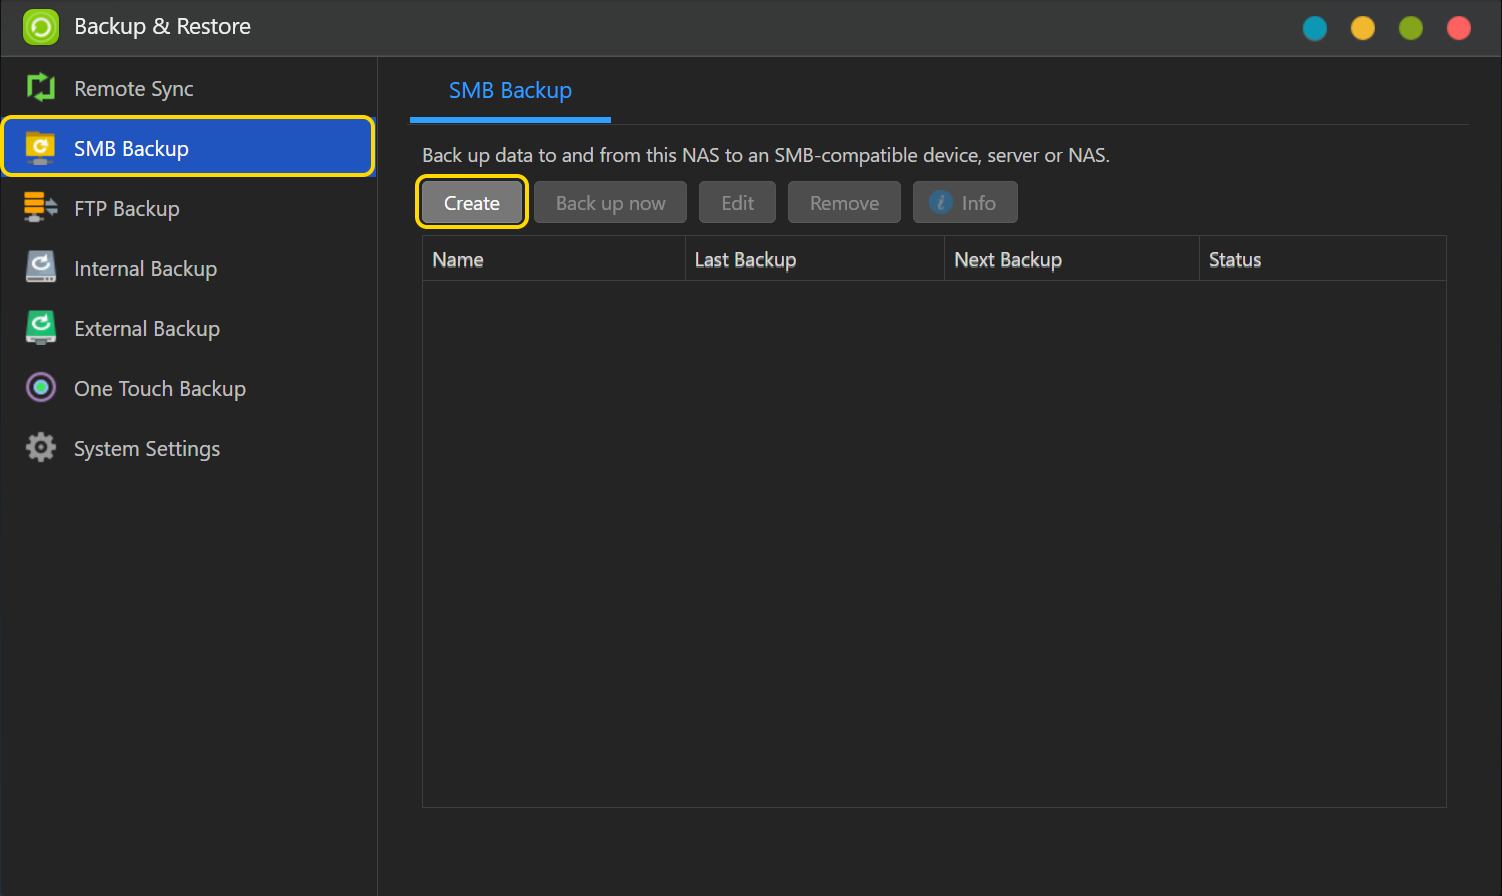Image resolution: width=1502 pixels, height=896 pixels.
Task: Close the window with the red circle
Action: coord(1459,28)
